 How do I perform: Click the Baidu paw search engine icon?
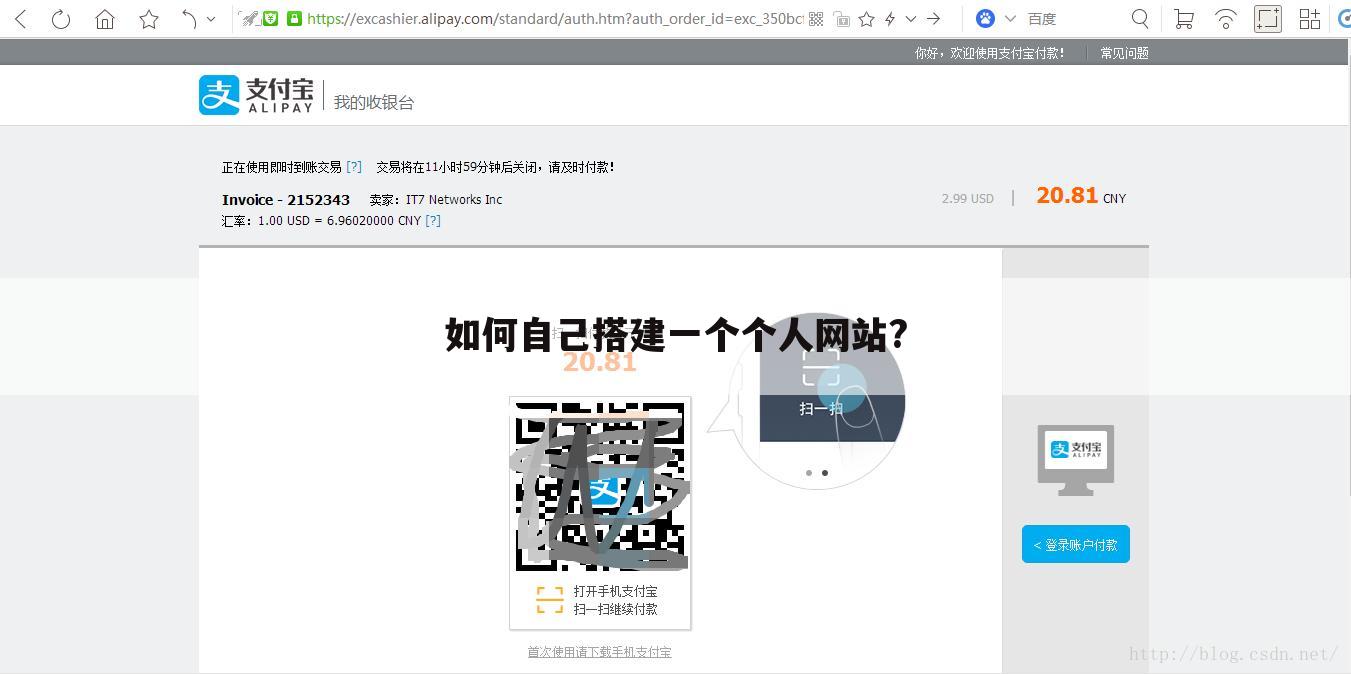985,18
